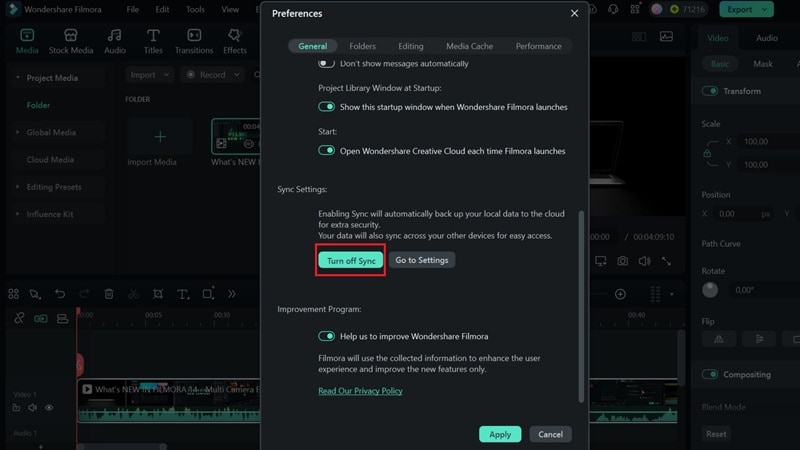Viewport: 800px width, 450px height.
Task: Toggle Don't show messages automatically
Action: click(x=327, y=63)
